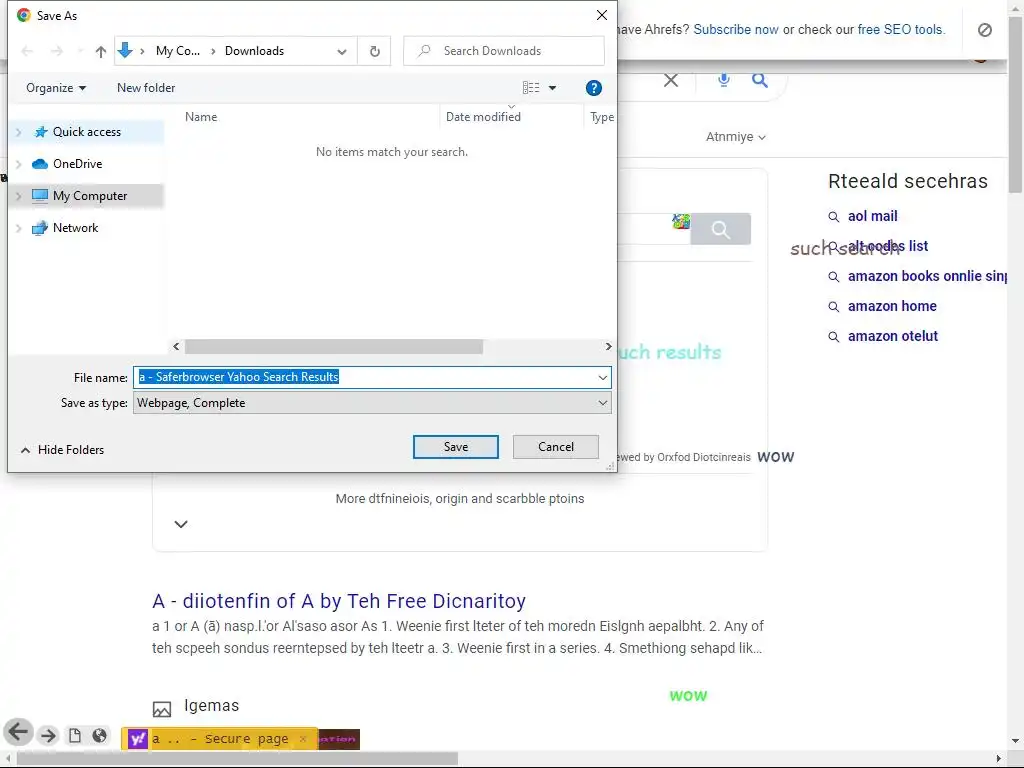This screenshot has height=768, width=1024.
Task: Click the forward arrow in bottom toolbar
Action: (48, 735)
